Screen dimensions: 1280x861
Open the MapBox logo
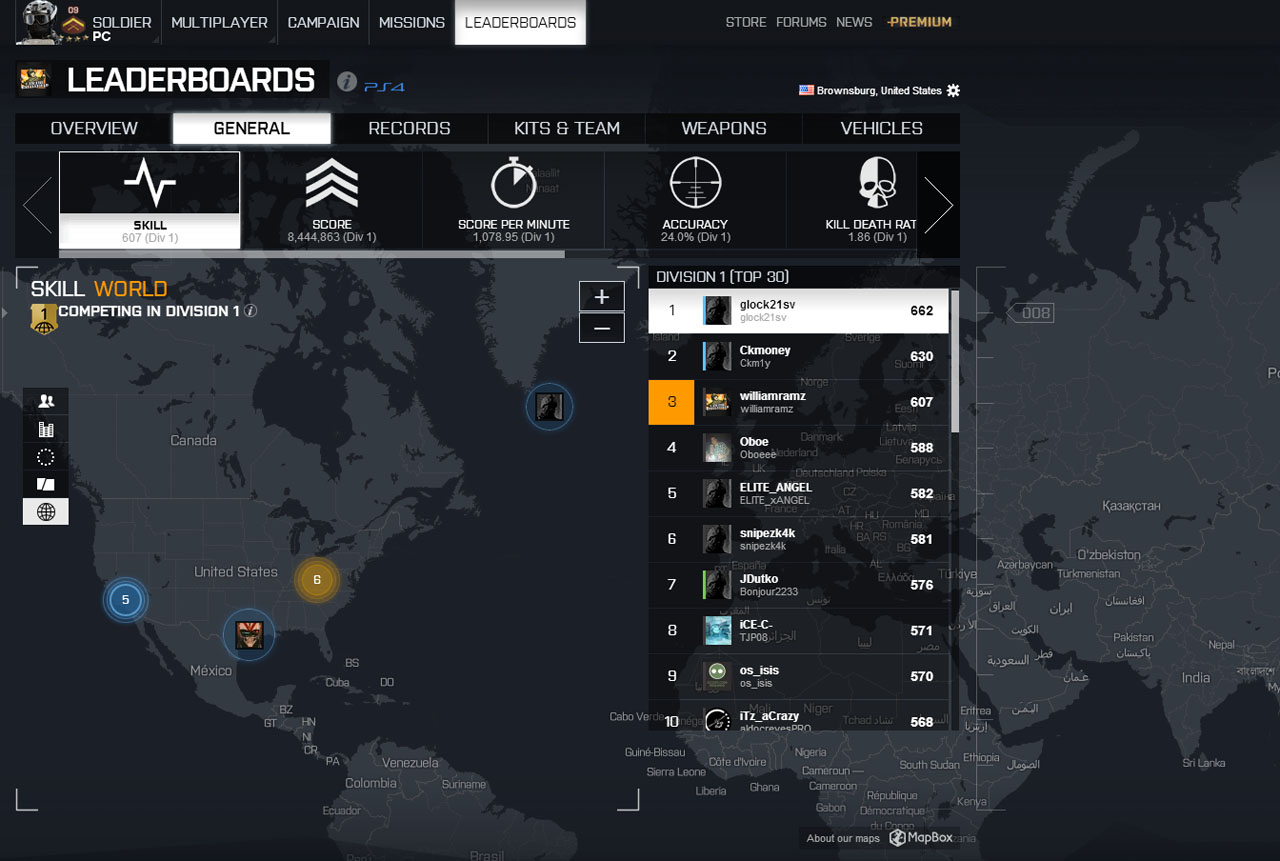click(x=921, y=838)
